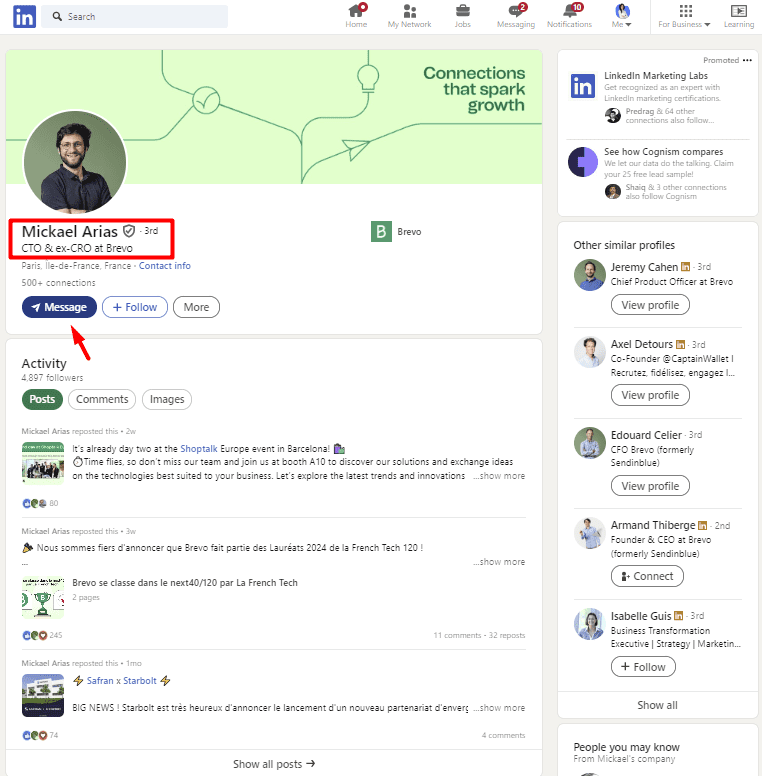Connect with Armand Thiberge
Viewport: 762px width, 776px height.
[x=647, y=576]
